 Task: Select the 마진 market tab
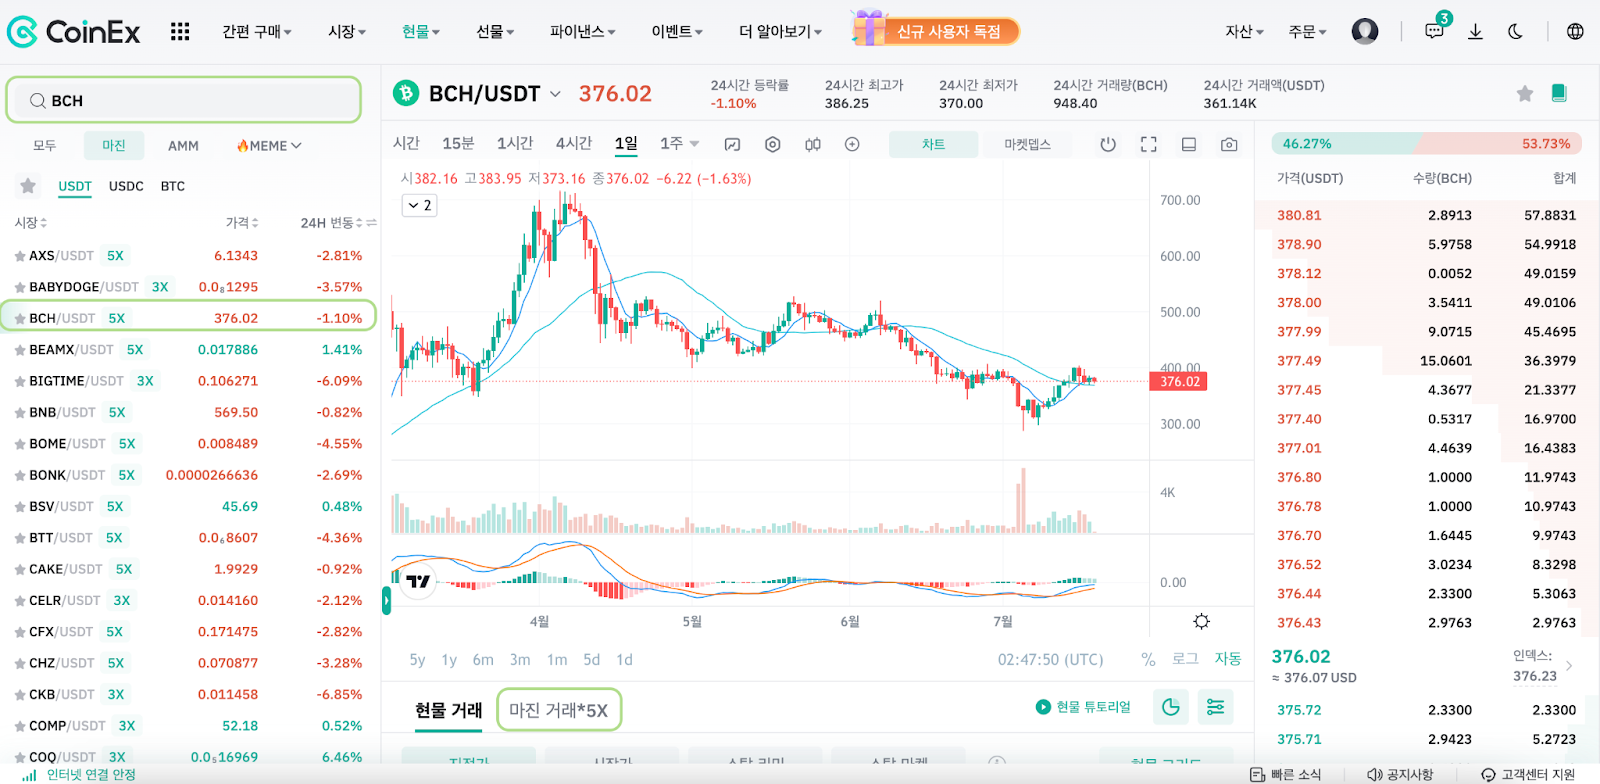(x=114, y=146)
